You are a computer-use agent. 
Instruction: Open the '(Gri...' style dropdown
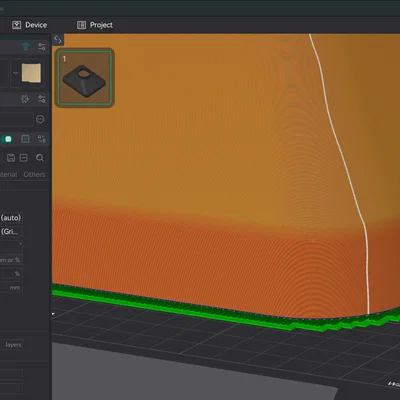11,232
